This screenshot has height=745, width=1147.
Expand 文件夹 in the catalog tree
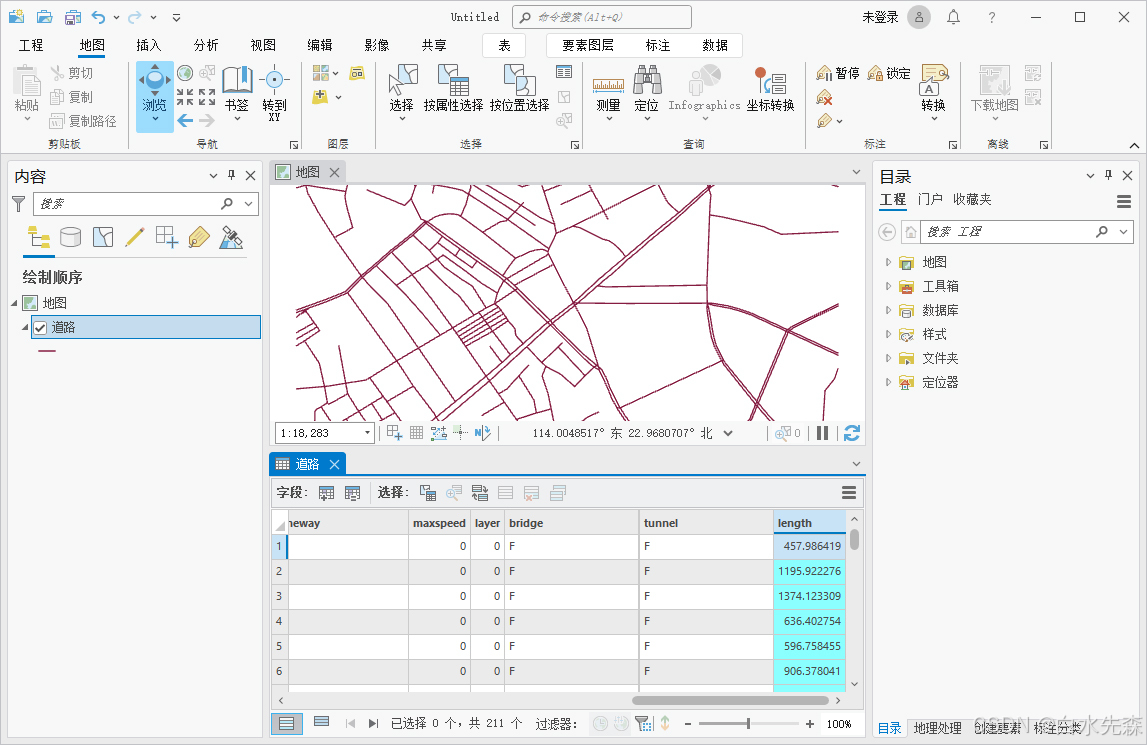click(x=888, y=359)
